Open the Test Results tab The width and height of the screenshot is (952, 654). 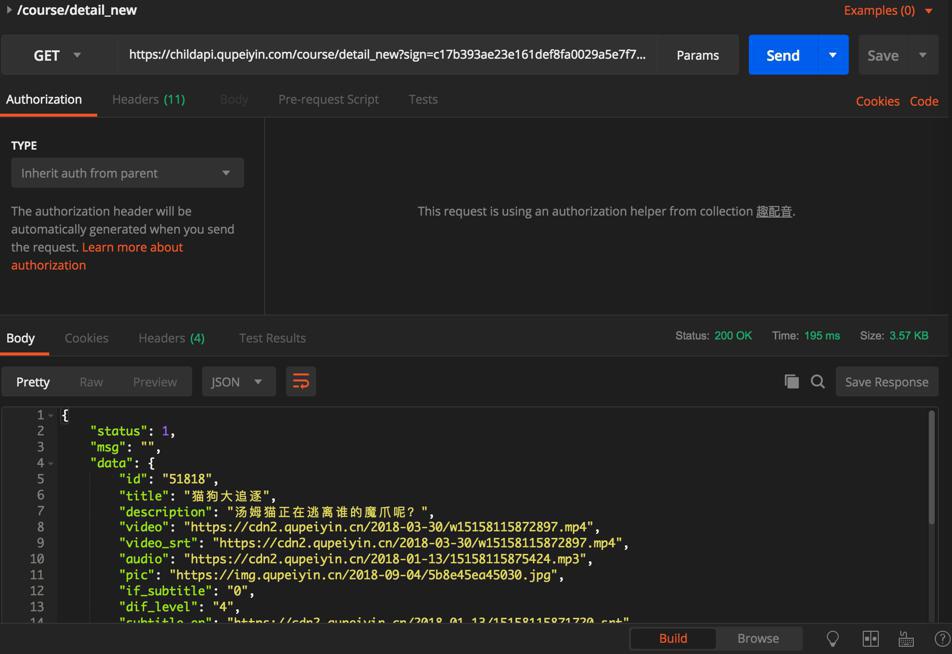click(273, 338)
